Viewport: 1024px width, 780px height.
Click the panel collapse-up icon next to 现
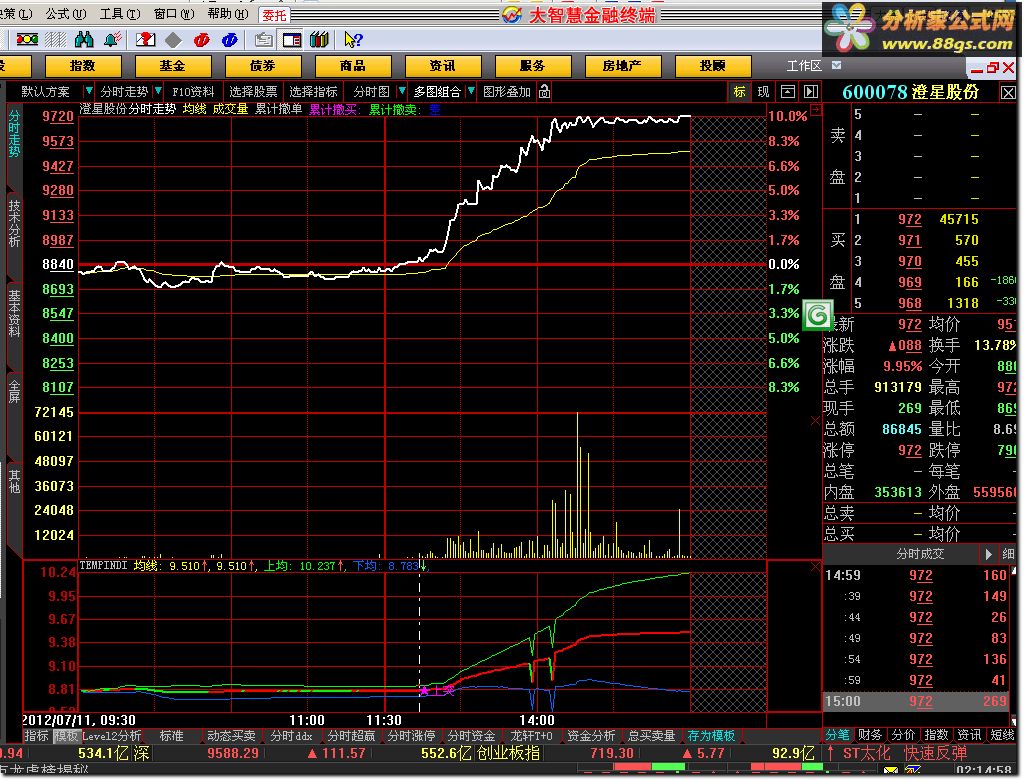click(788, 91)
